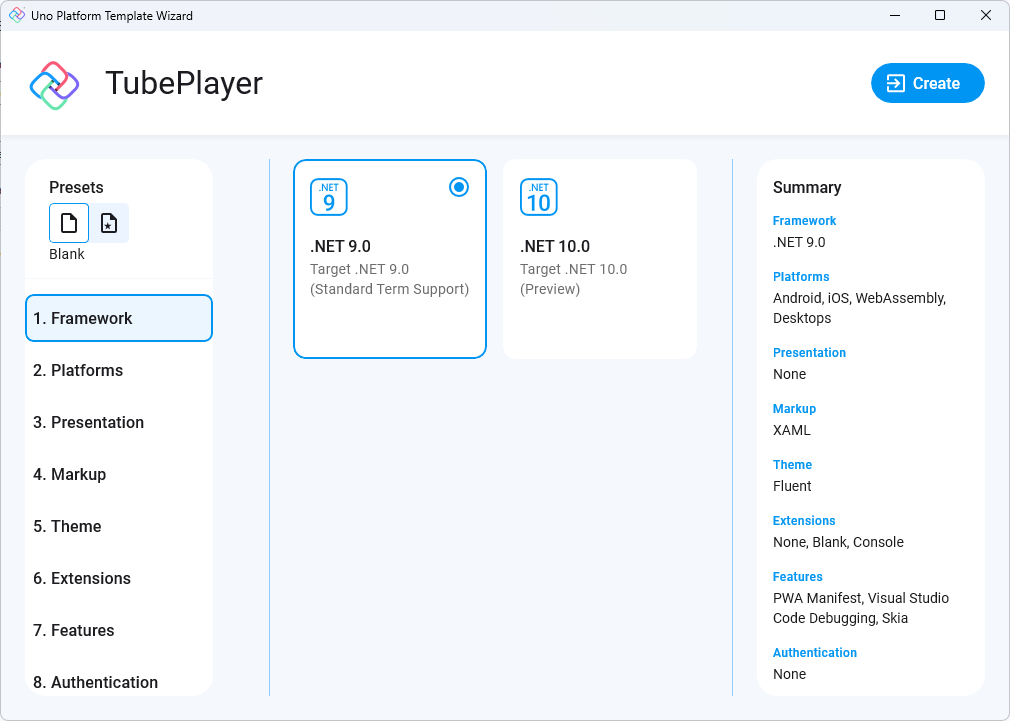This screenshot has height=721, width=1010.
Task: Open the Extensions link in Summary
Action: tap(804, 520)
